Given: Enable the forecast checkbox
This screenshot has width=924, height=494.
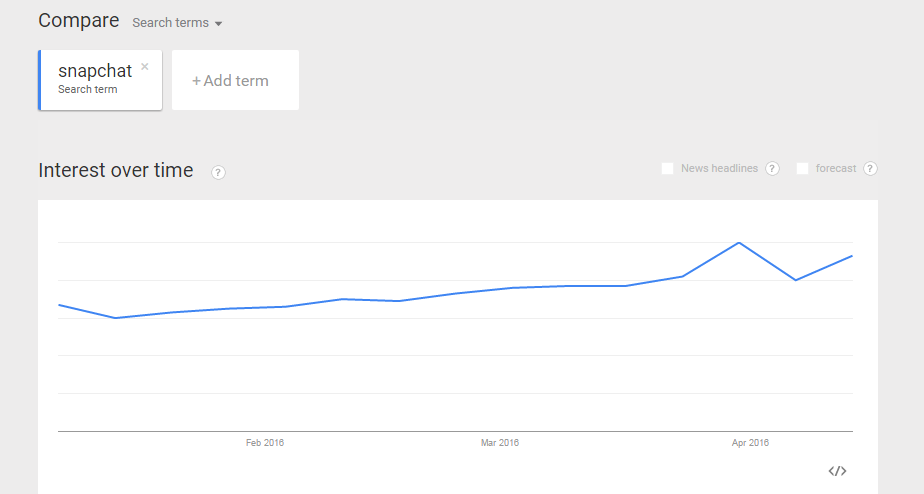Looking at the screenshot, I should (802, 169).
